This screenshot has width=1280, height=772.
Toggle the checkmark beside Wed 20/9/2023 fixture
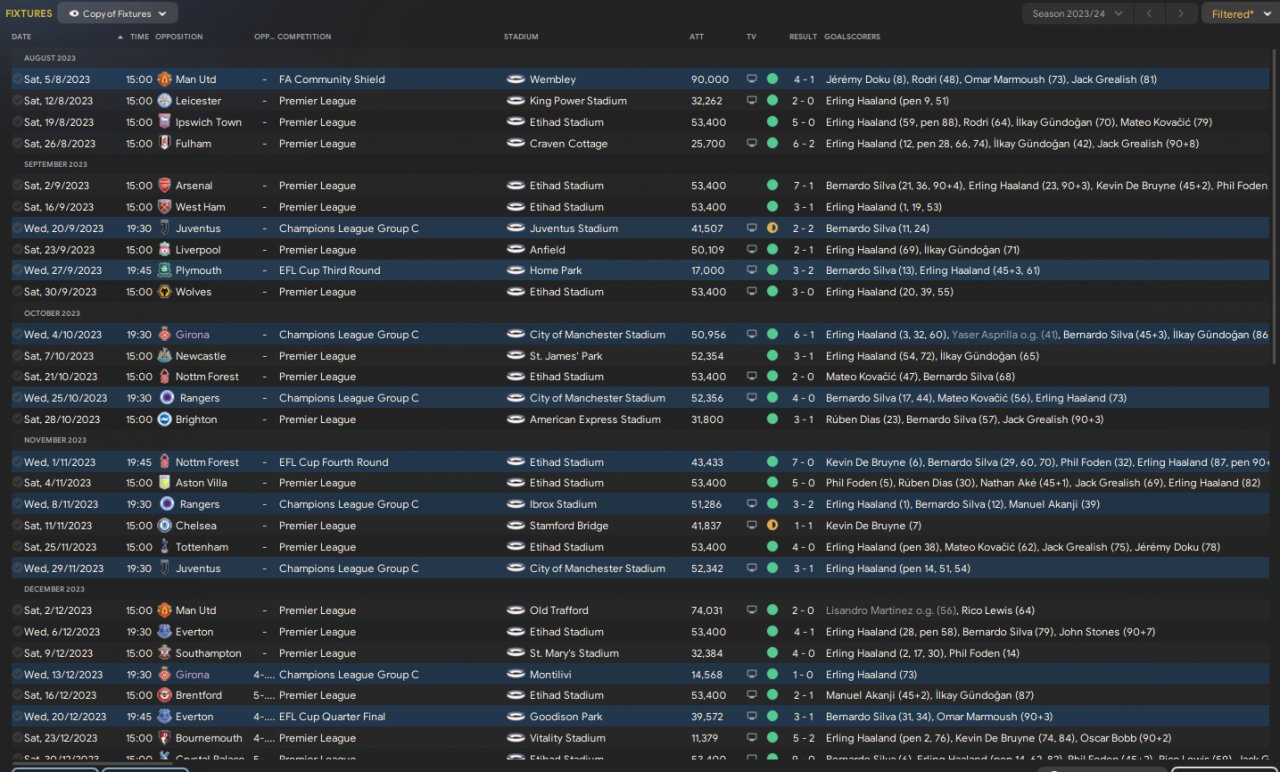point(17,229)
